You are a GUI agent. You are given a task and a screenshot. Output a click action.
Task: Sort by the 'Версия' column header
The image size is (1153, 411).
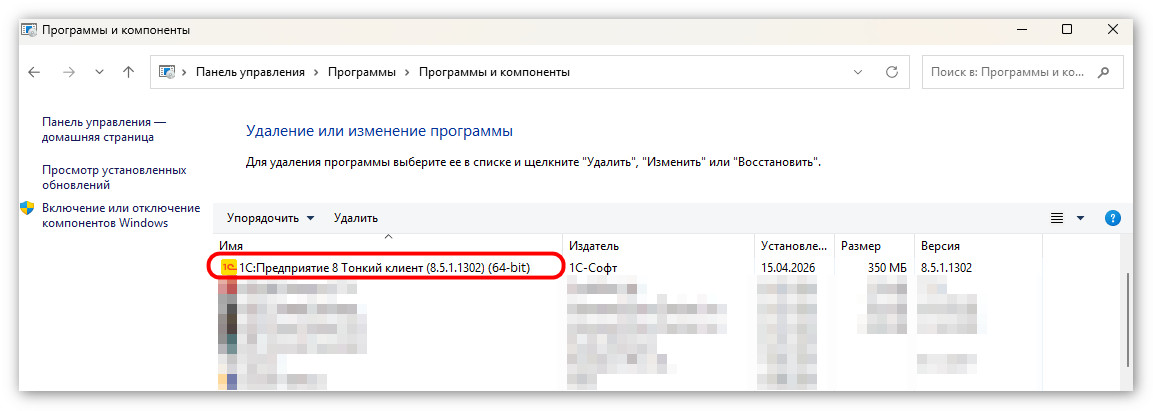click(978, 246)
